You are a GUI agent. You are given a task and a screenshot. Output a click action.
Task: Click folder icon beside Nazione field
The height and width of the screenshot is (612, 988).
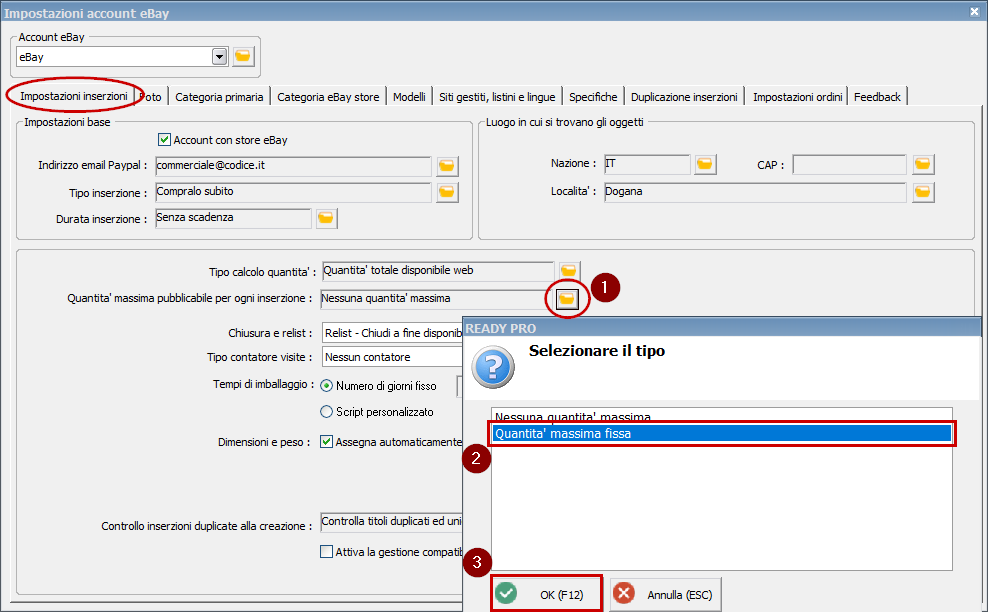tap(706, 164)
